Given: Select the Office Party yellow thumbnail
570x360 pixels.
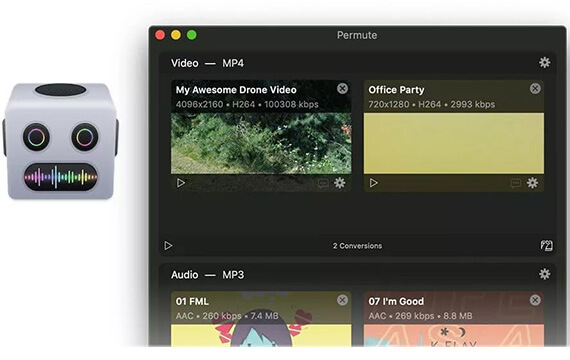Looking at the screenshot, I should click(454, 143).
